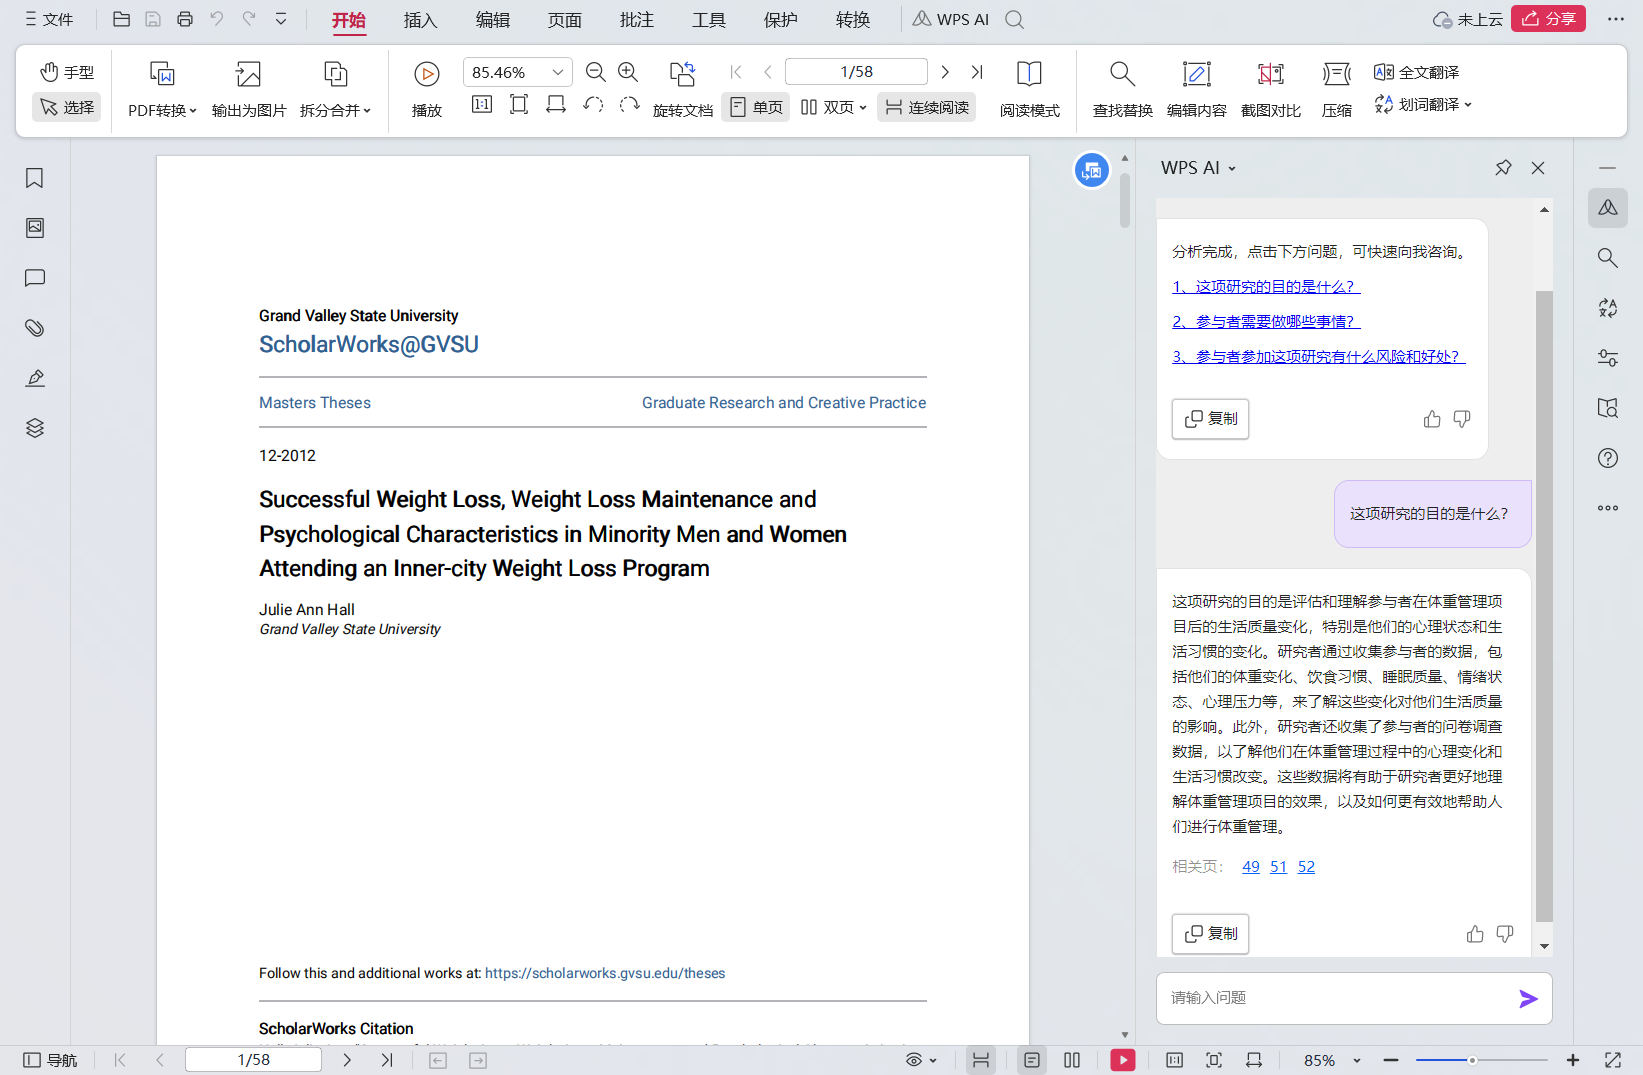Open the attachments paperclip panel
The width and height of the screenshot is (1643, 1075).
[x=35, y=328]
